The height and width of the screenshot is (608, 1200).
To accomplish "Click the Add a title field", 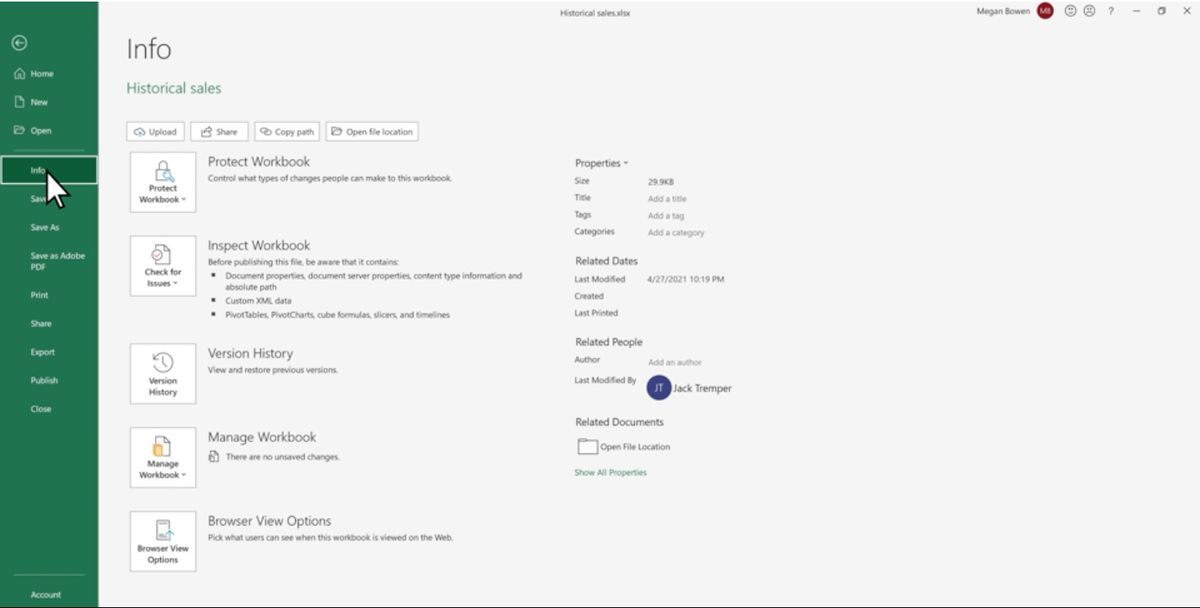I will click(667, 199).
